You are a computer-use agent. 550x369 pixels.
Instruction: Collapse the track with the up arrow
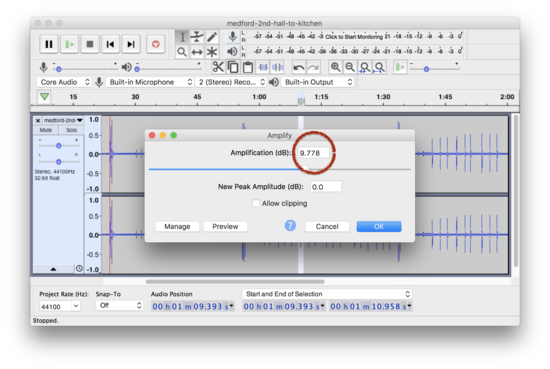point(53,269)
